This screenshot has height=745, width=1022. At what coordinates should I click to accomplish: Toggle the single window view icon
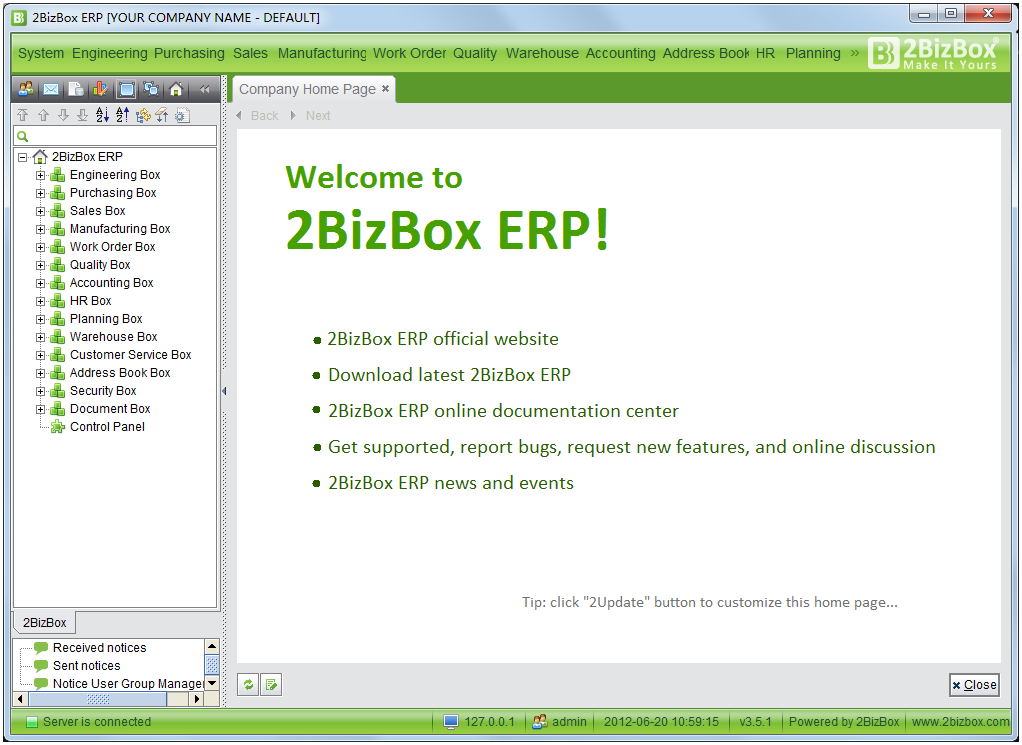[126, 89]
